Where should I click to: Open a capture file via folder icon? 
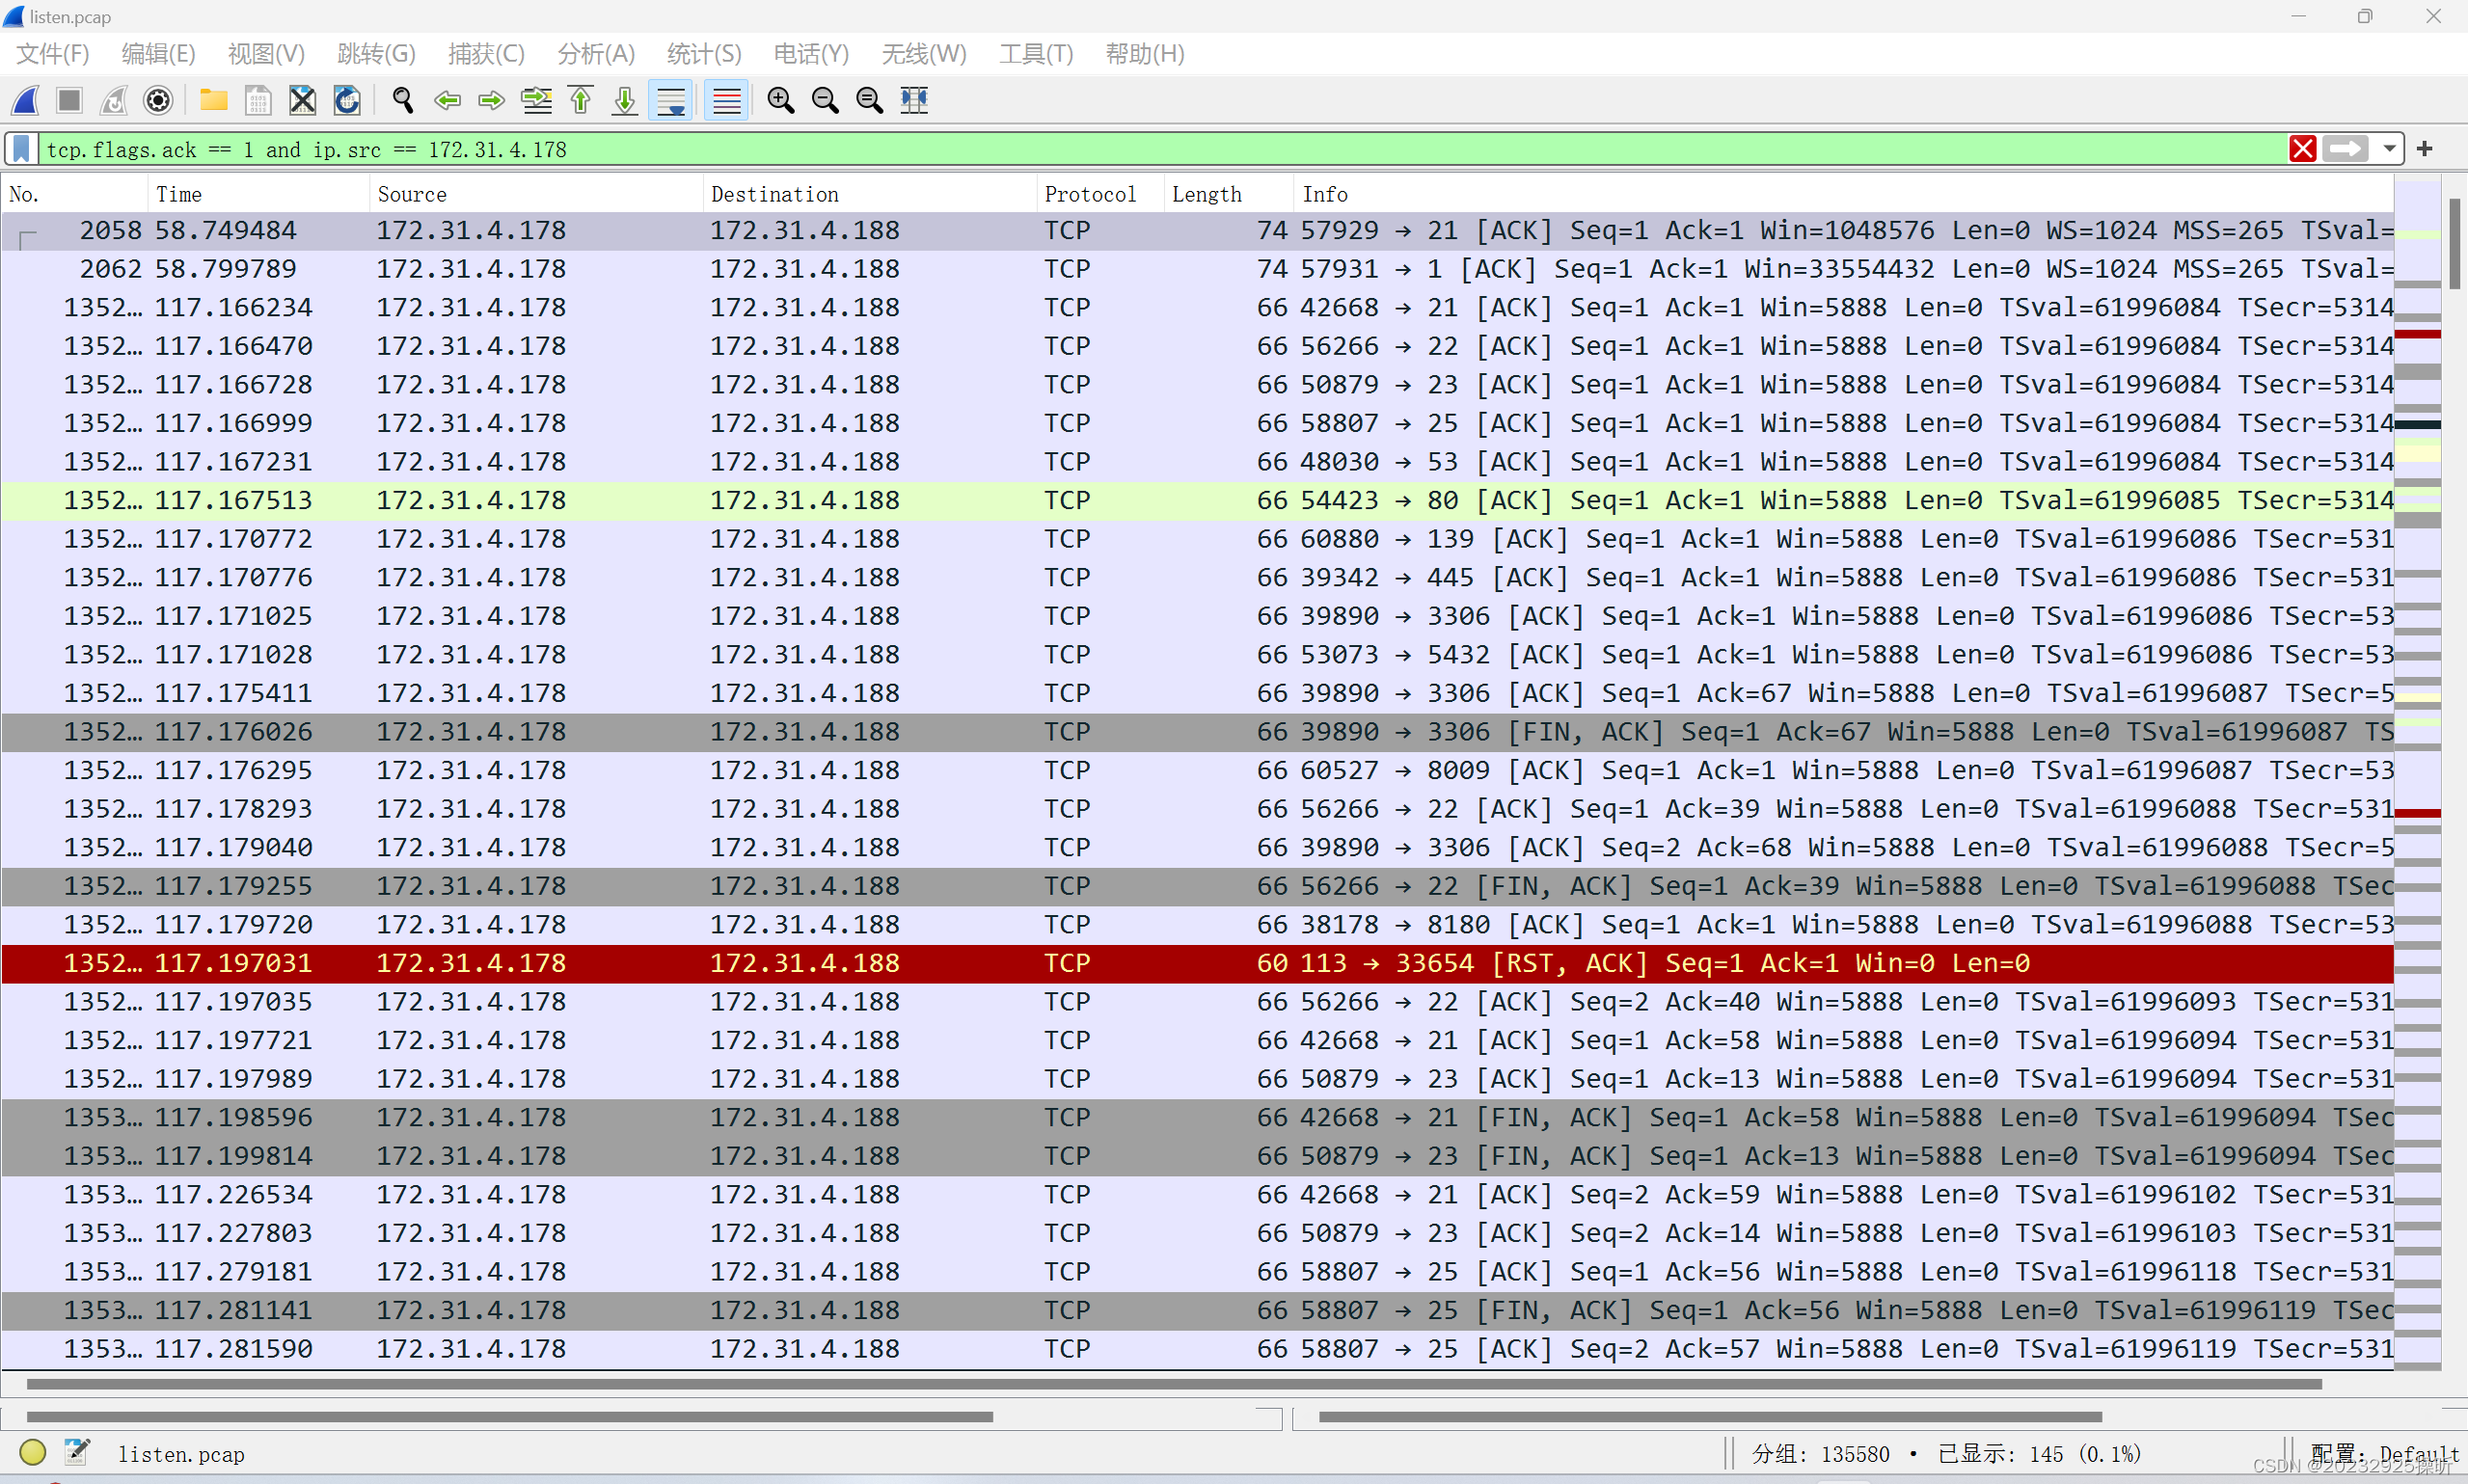point(213,100)
